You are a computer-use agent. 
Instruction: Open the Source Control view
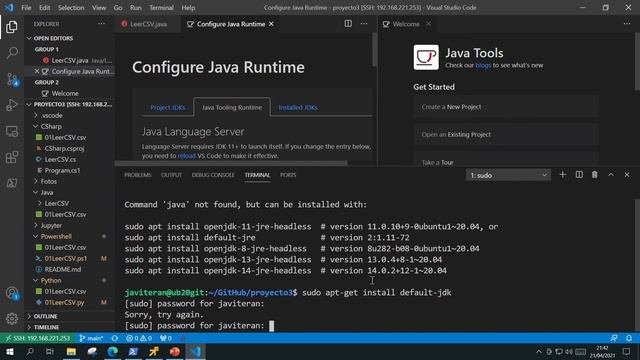pyautogui.click(x=12, y=79)
